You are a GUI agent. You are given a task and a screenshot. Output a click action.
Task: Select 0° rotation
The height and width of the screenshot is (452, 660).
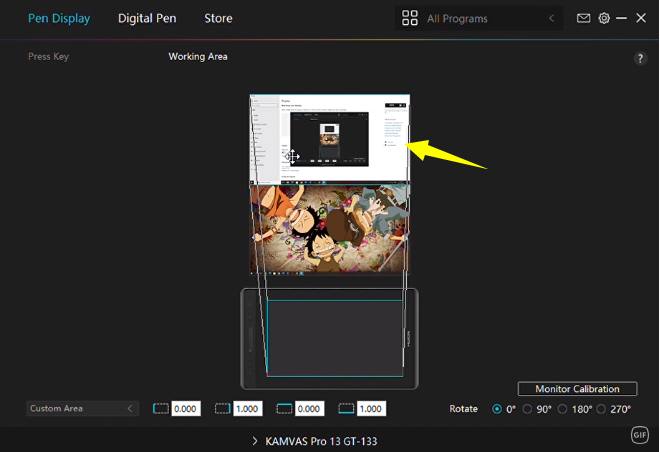[x=497, y=409]
